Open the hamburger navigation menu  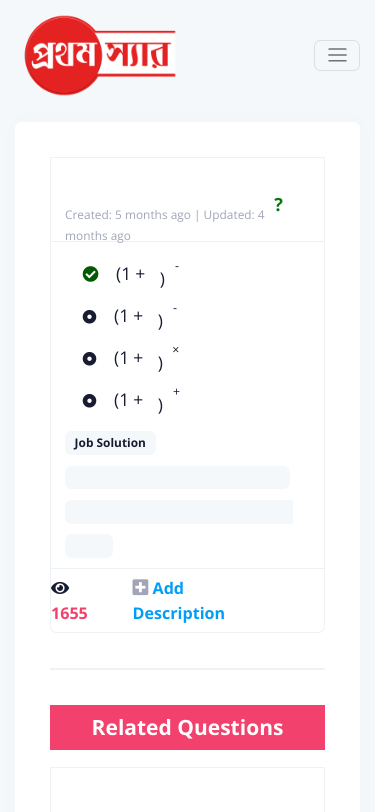[337, 55]
